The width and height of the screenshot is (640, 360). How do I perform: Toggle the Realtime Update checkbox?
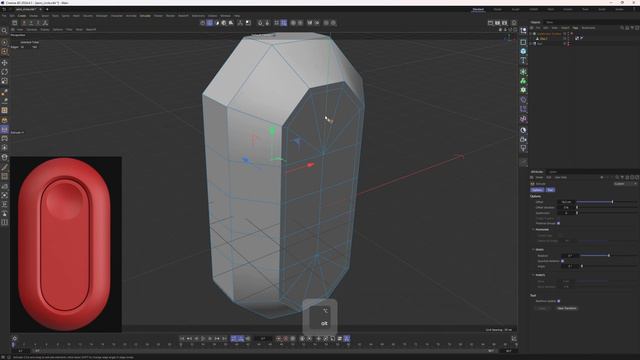(558, 301)
